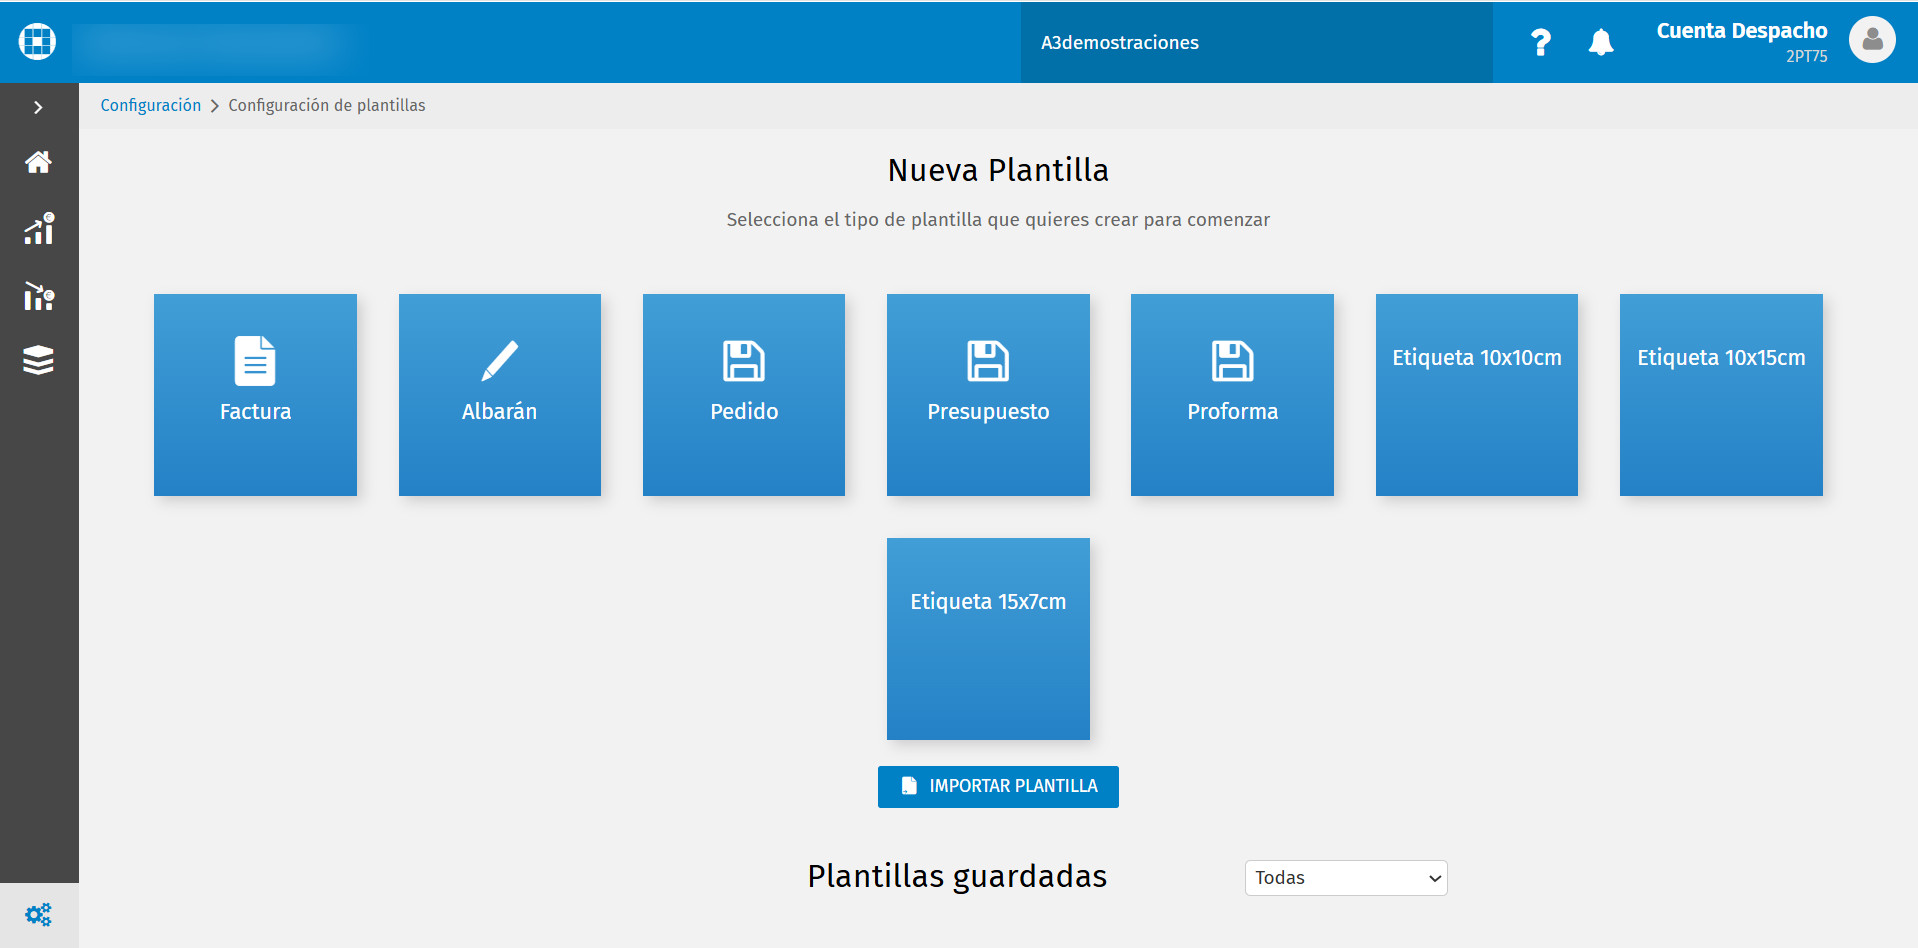This screenshot has height=948, width=1918.
Task: Create a new Proforma template
Action: coord(1232,395)
